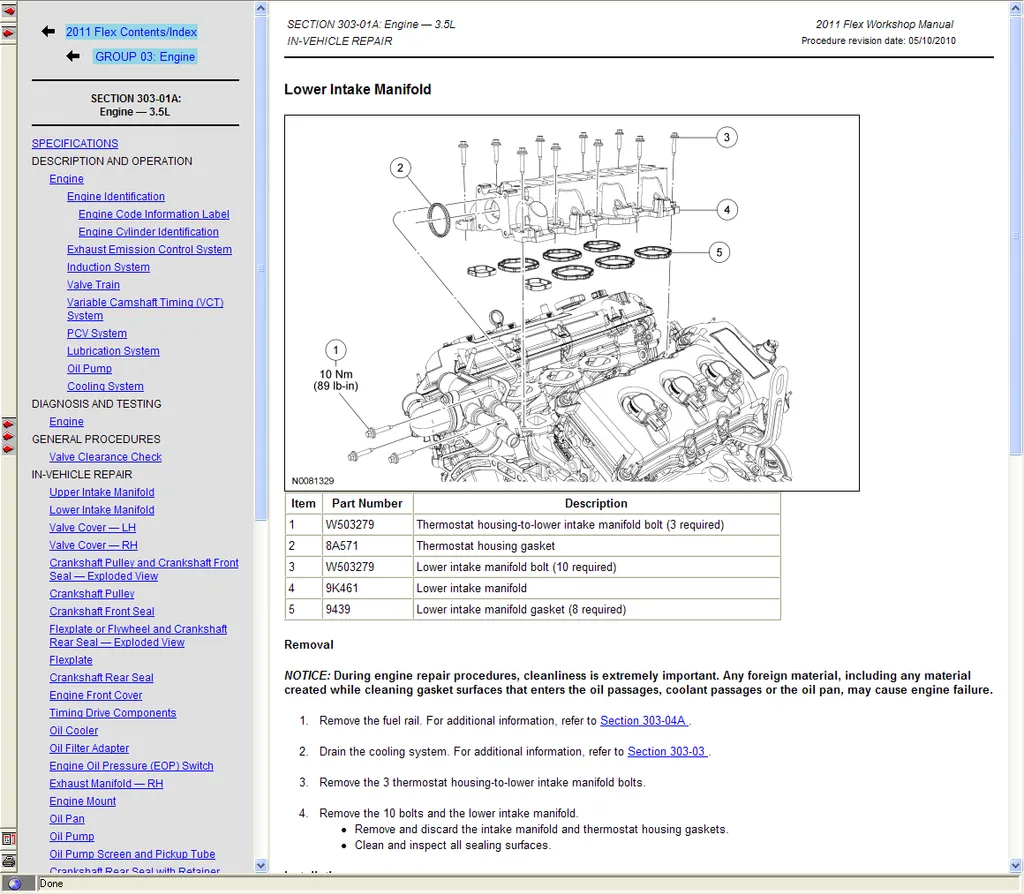Open the Oil Filter Adapter link
The image size is (1024, 894).
point(89,748)
